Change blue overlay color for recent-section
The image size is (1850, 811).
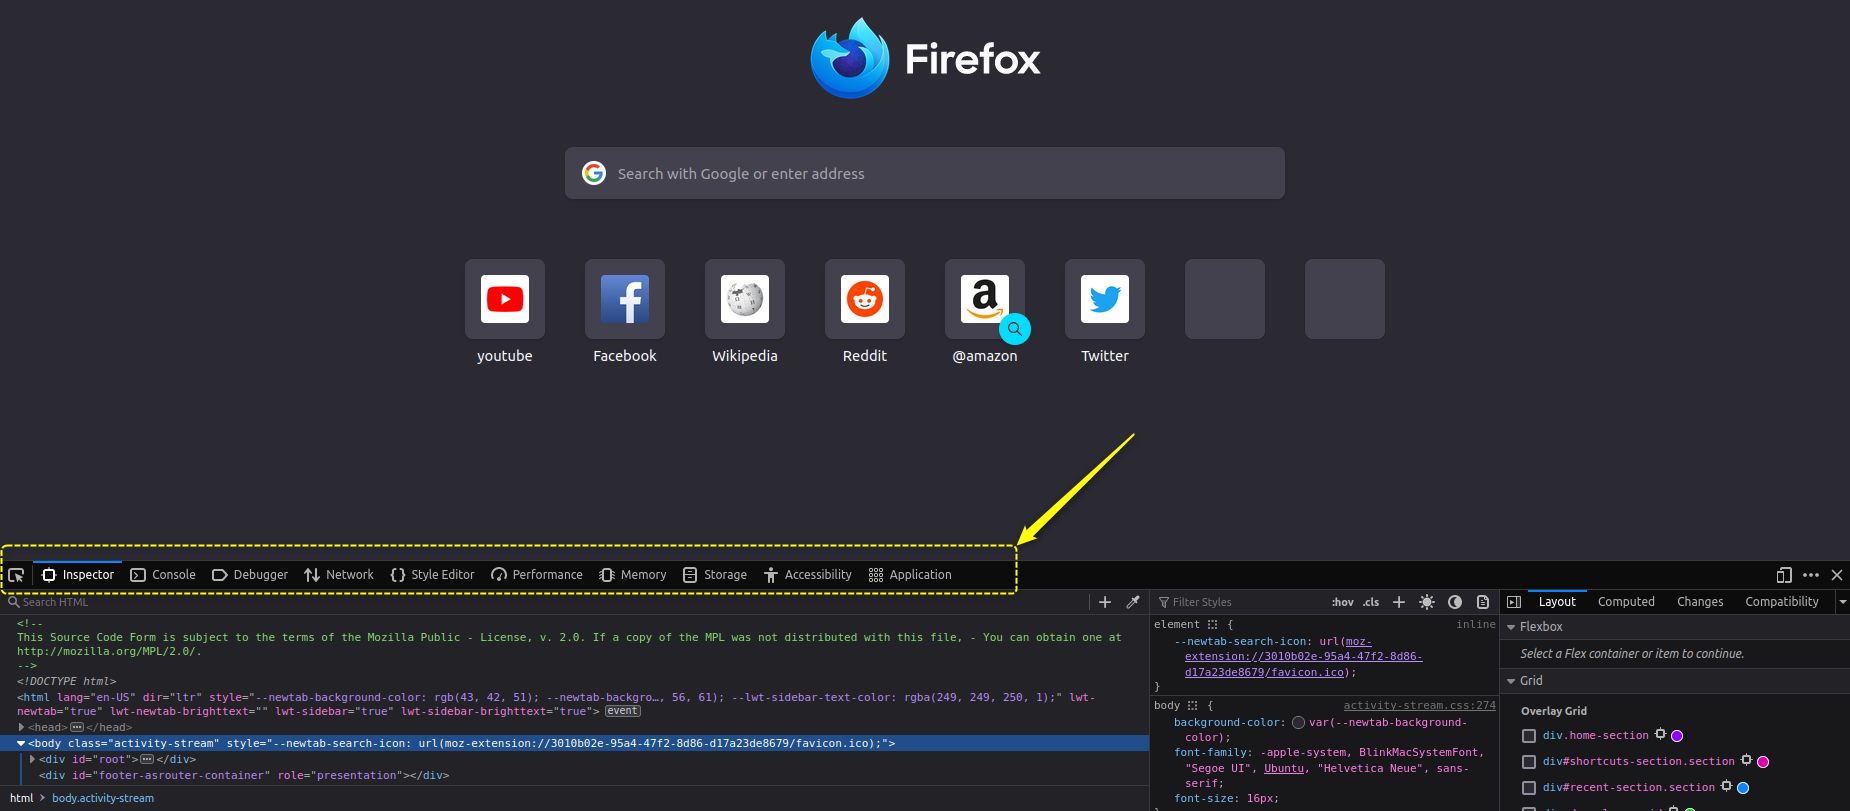[1743, 788]
